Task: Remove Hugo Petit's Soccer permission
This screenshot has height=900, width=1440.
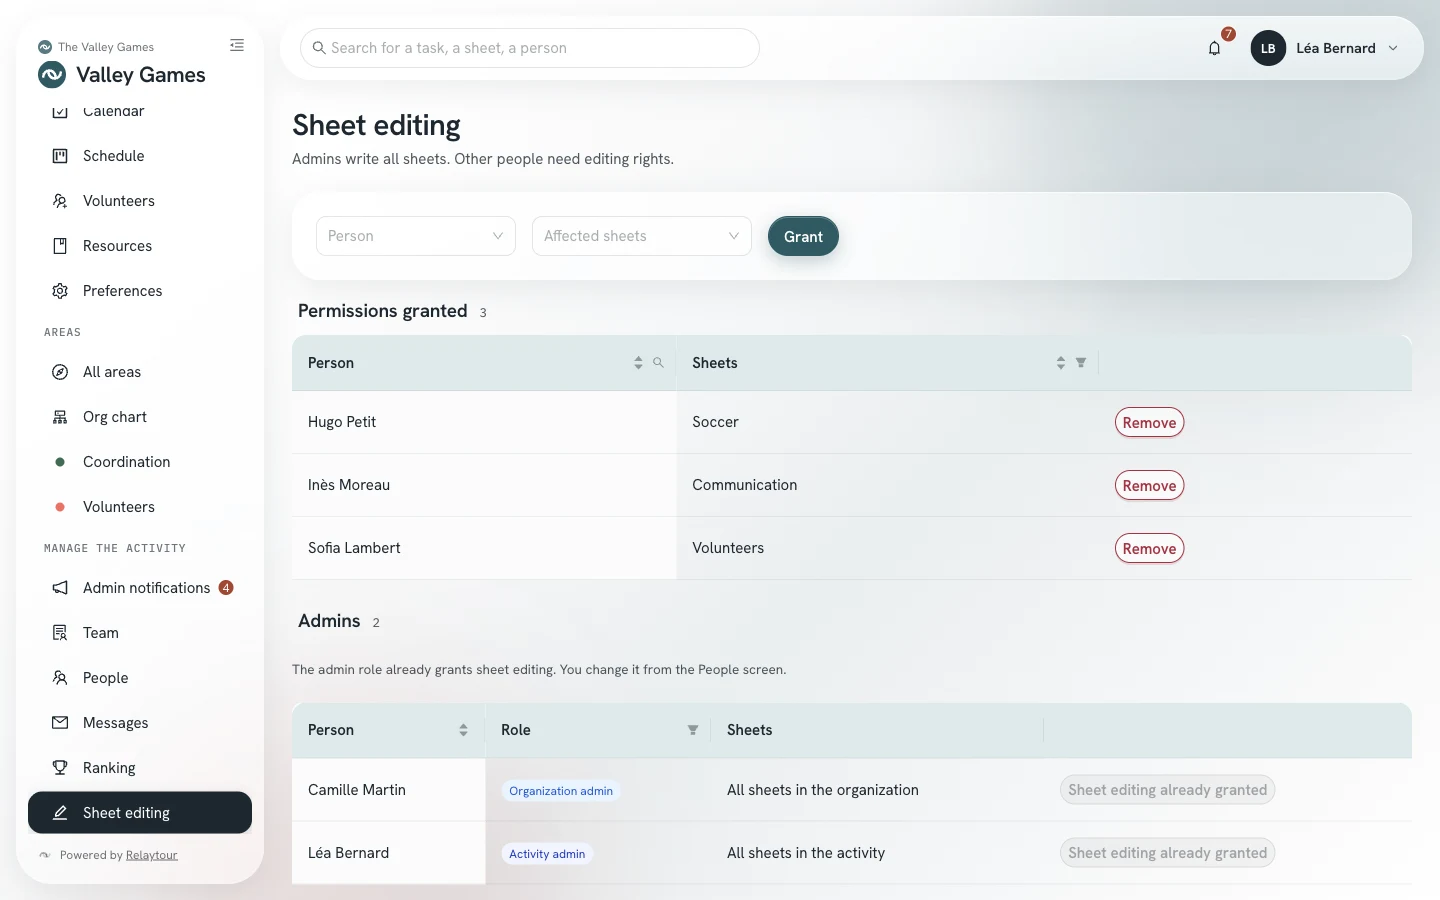Action: (1149, 423)
